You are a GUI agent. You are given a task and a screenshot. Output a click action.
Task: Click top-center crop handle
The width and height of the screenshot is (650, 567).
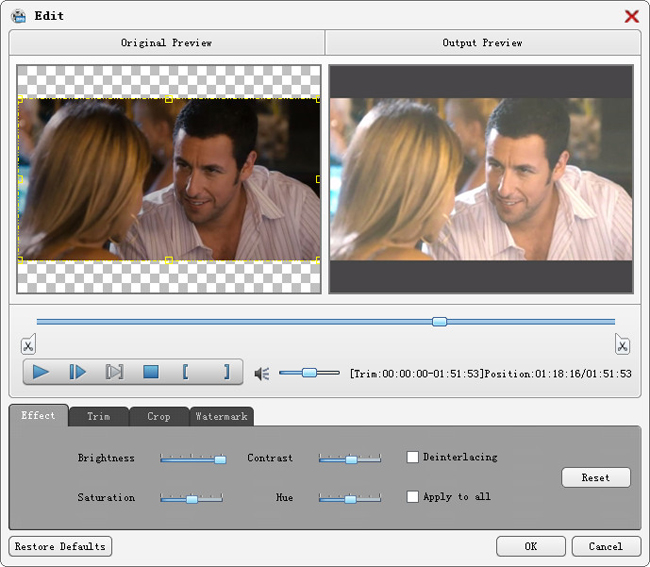[169, 99]
